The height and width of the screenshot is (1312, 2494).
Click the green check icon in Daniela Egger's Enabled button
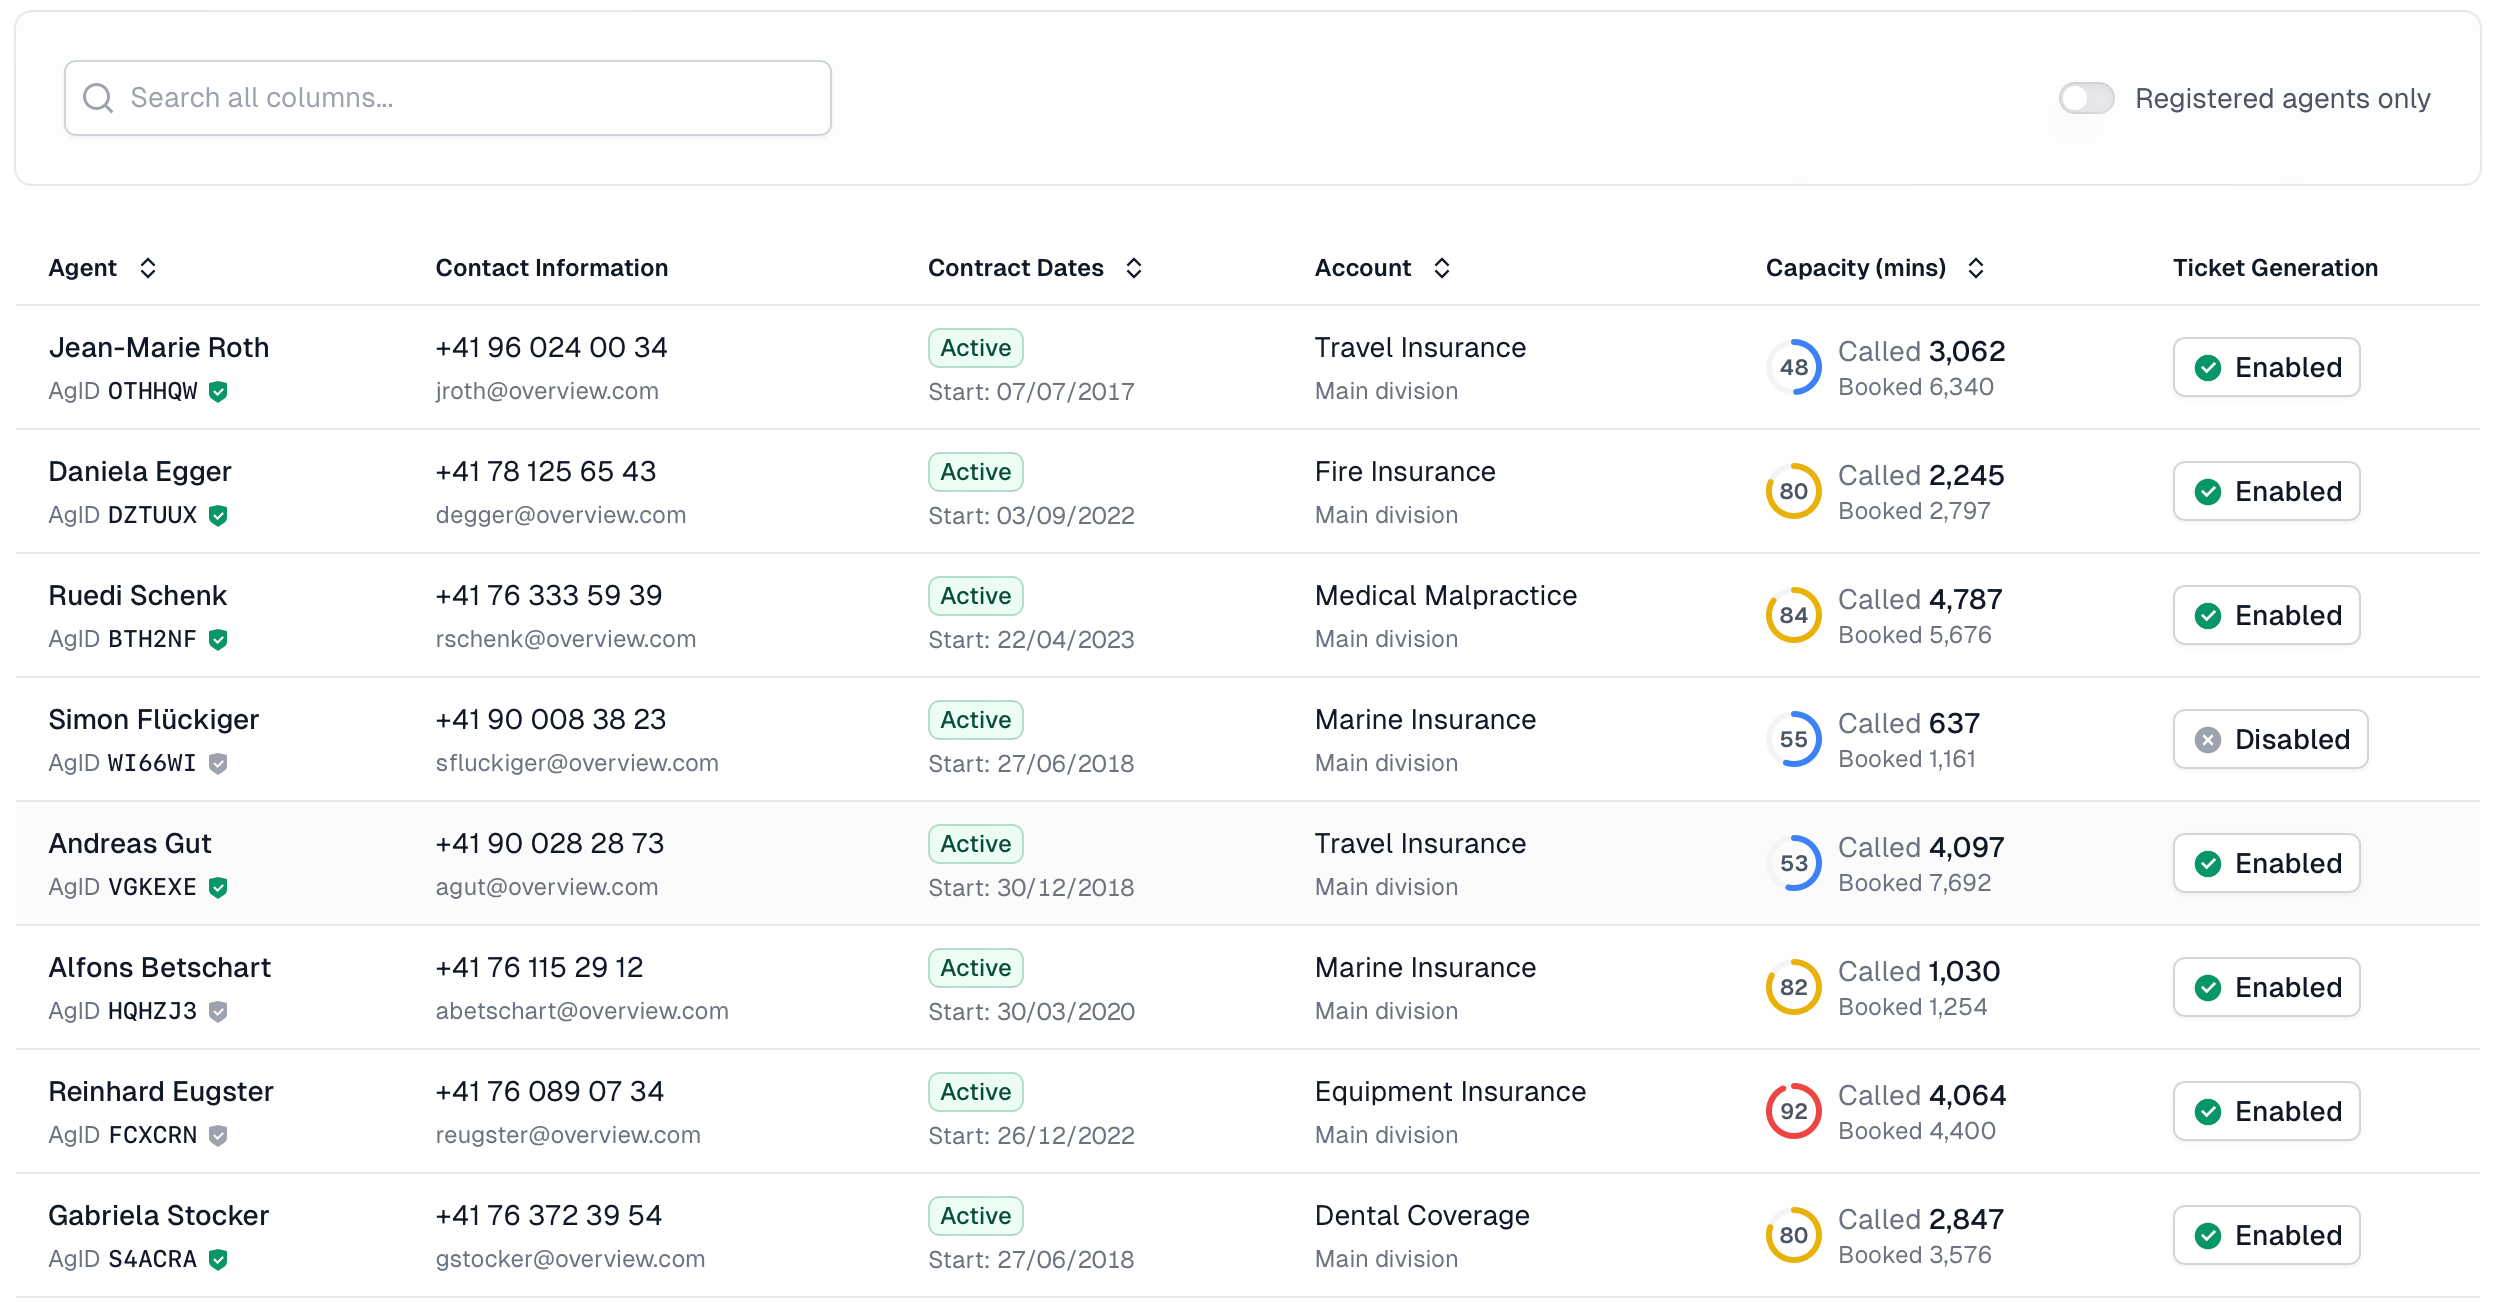[2209, 491]
